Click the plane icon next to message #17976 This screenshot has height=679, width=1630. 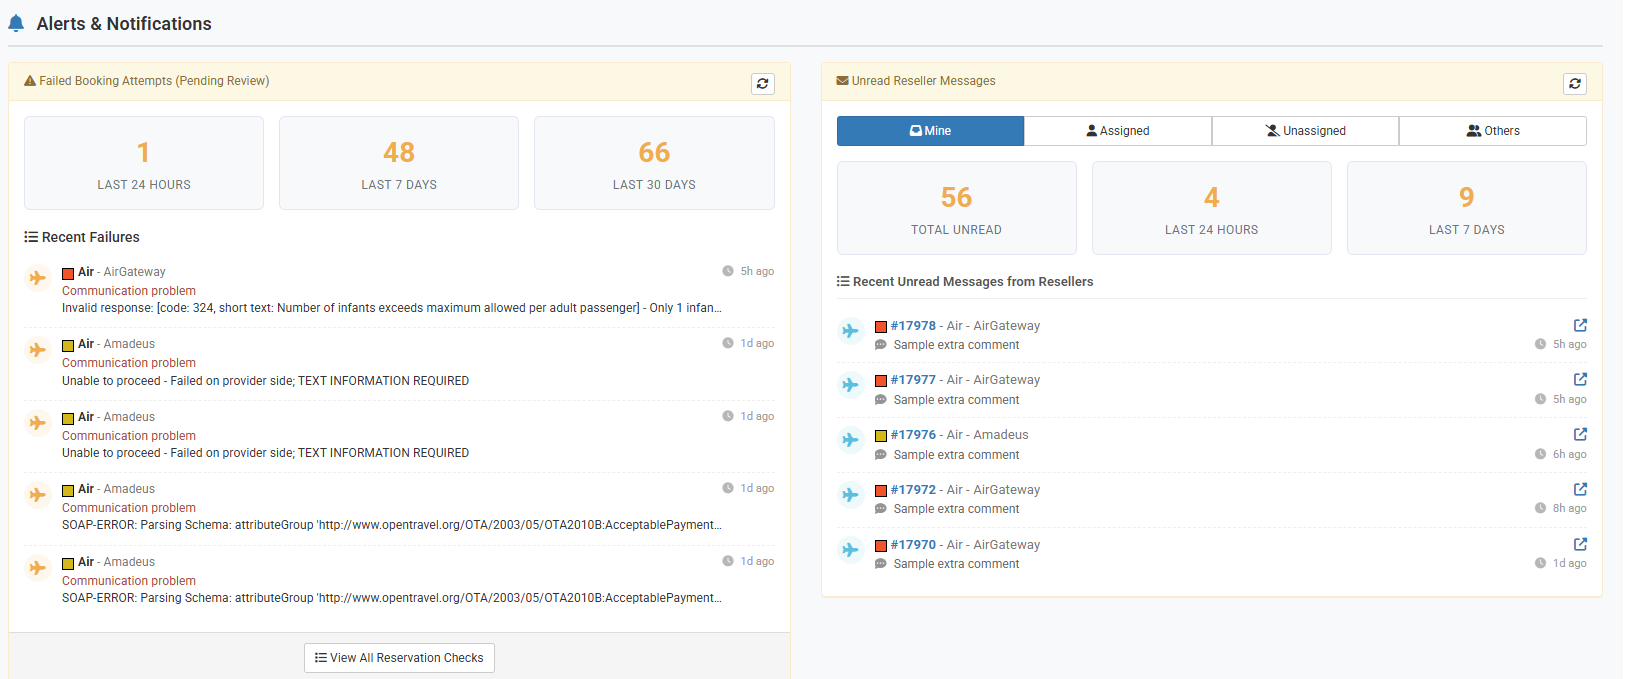pyautogui.click(x=851, y=440)
